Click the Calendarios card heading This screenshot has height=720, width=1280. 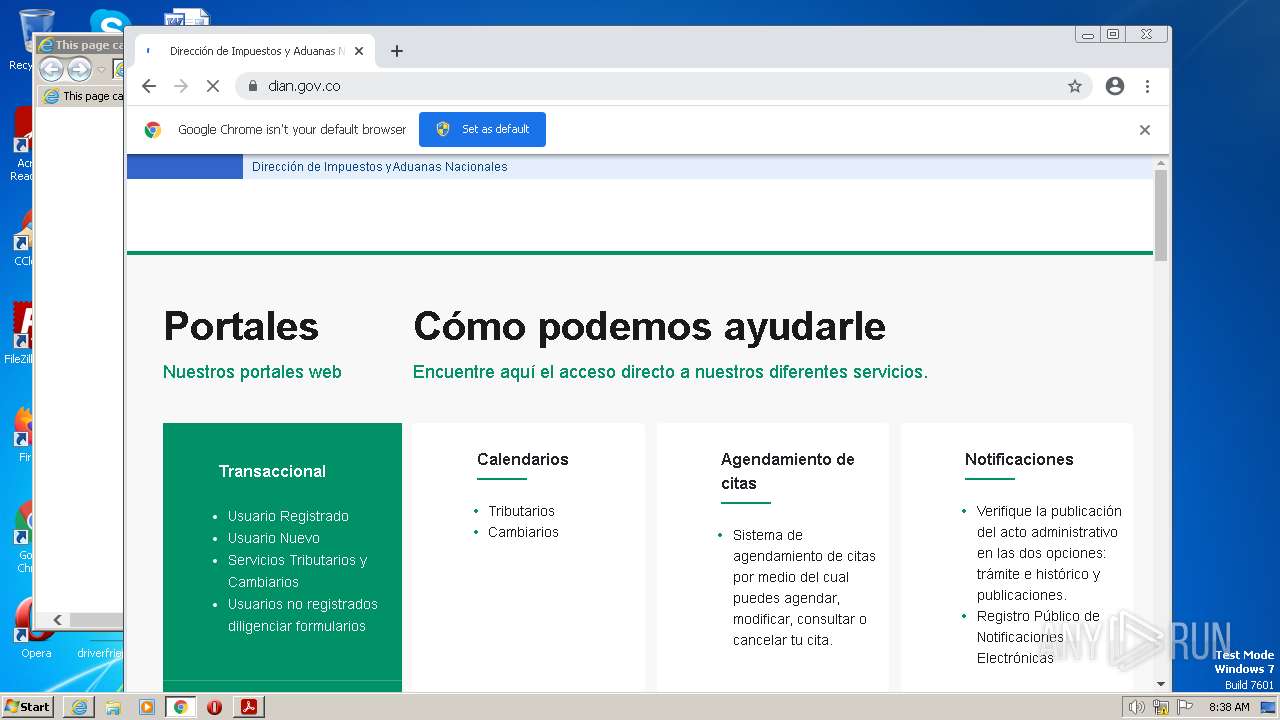click(x=522, y=459)
